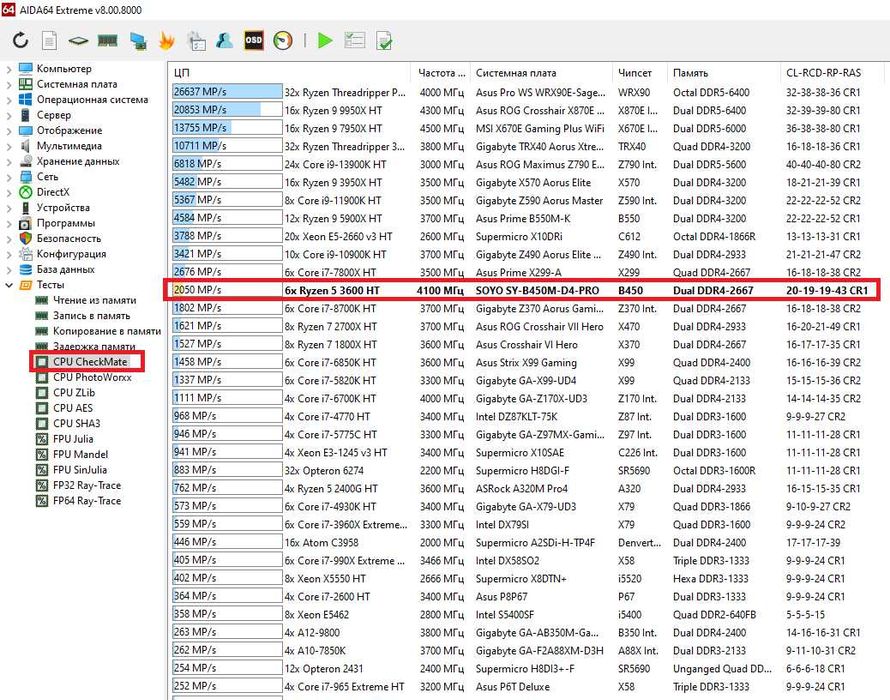This screenshot has width=890, height=700.
Task: Click the memory module toolbar icon
Action: (108, 40)
